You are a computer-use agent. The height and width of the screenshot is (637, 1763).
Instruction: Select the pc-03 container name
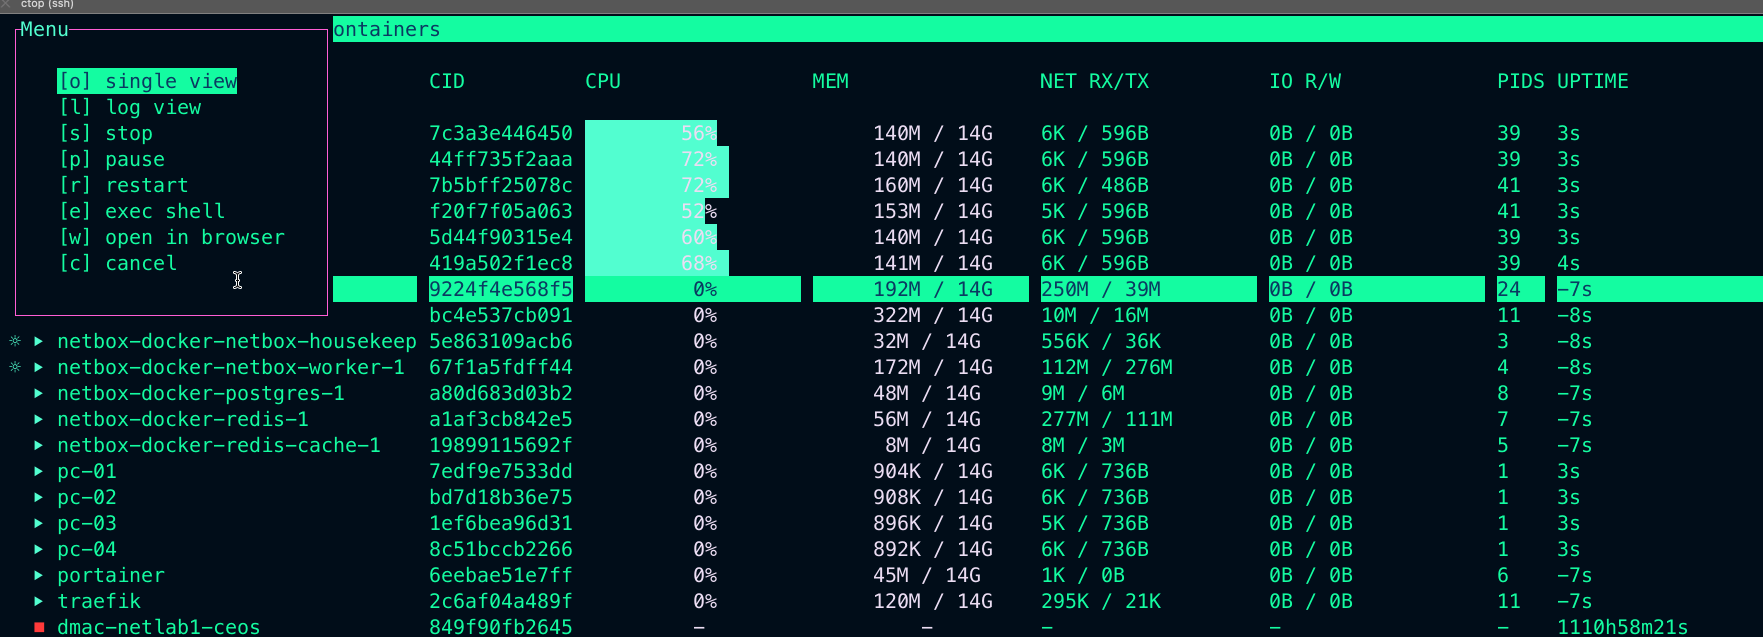[x=87, y=523]
